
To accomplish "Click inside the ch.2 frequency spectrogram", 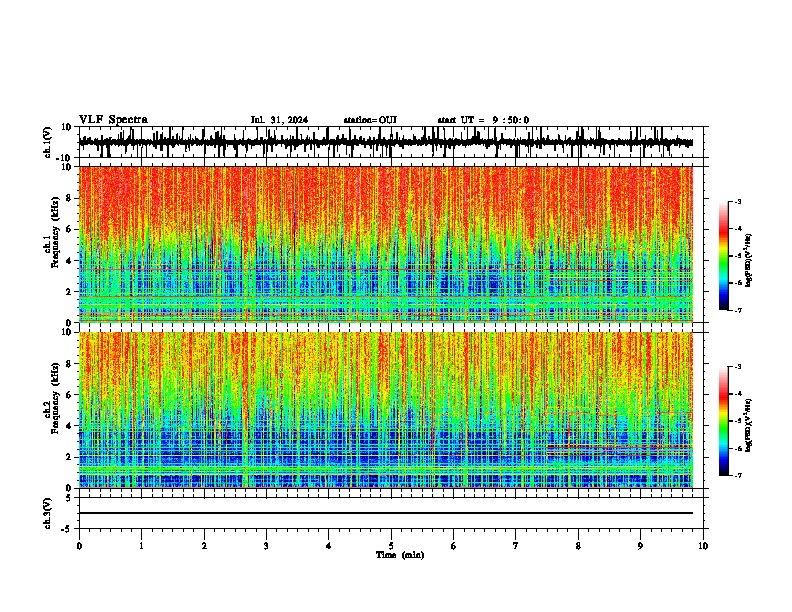I will point(386,410).
